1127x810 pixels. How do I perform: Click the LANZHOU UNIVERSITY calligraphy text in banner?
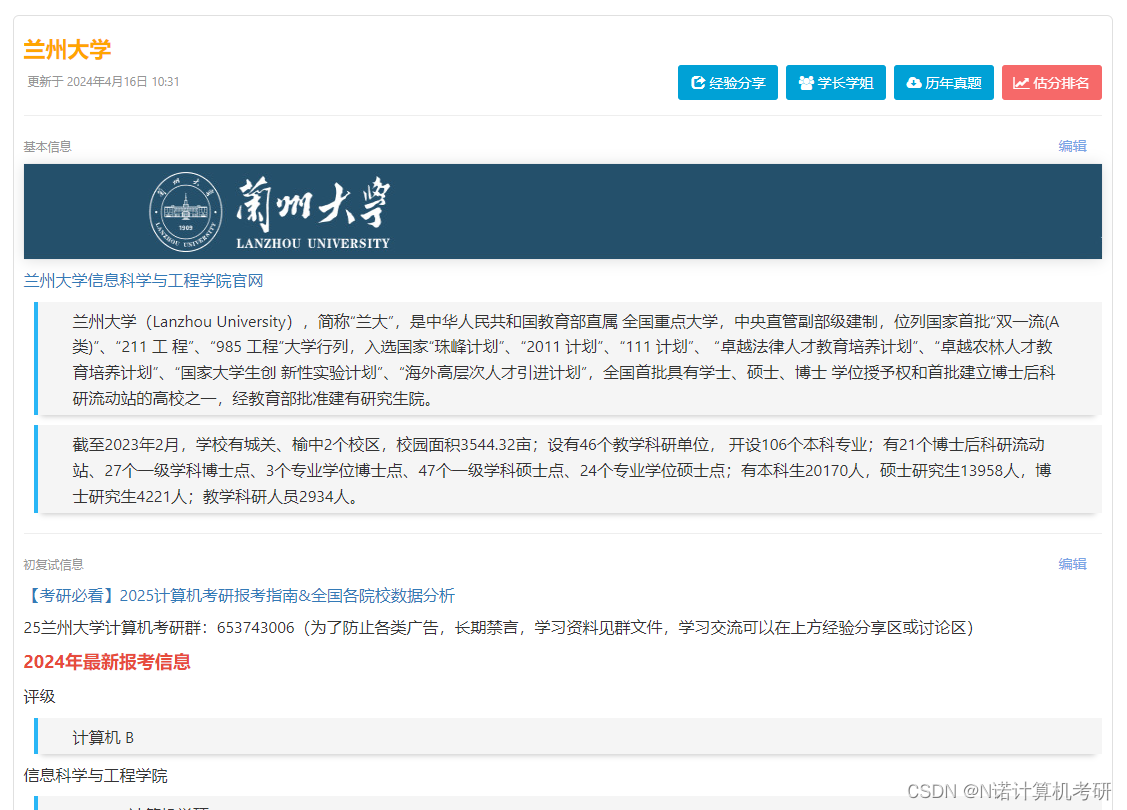(313, 213)
